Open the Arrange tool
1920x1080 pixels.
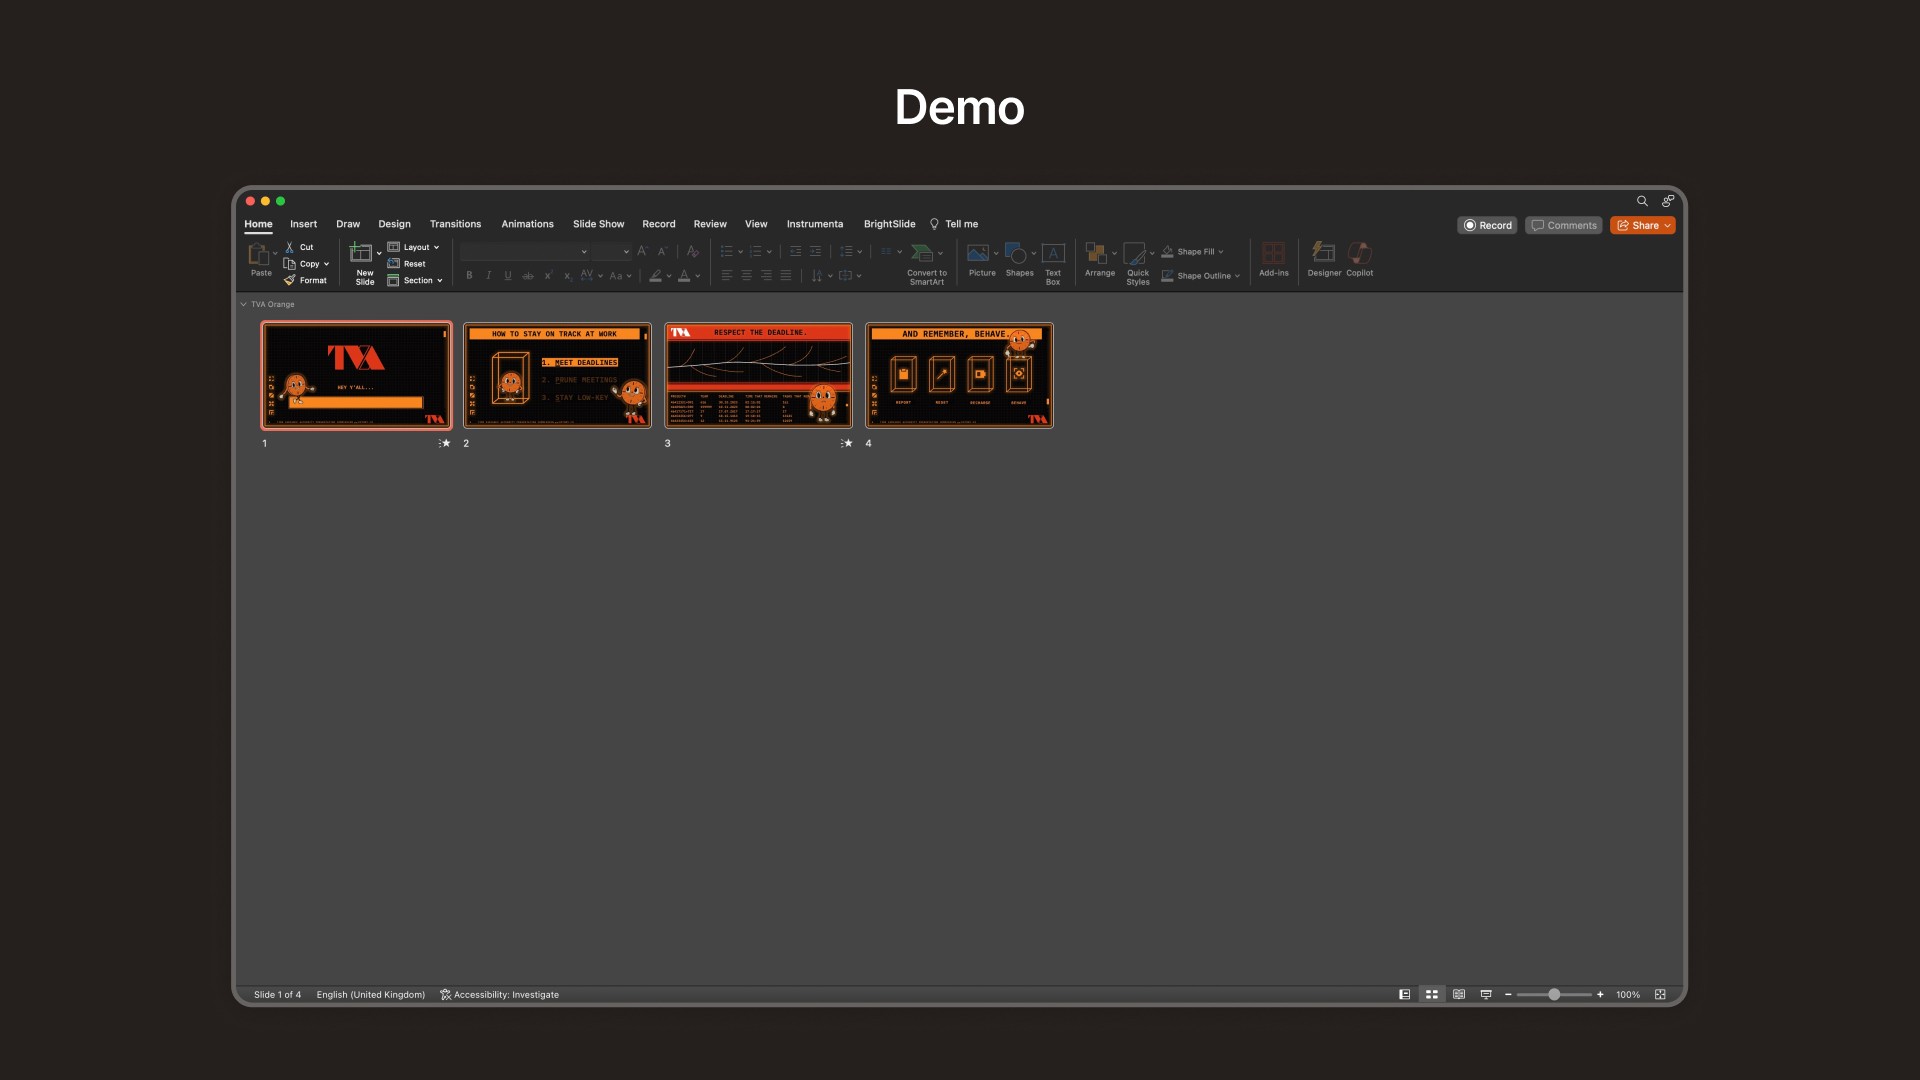(x=1096, y=253)
